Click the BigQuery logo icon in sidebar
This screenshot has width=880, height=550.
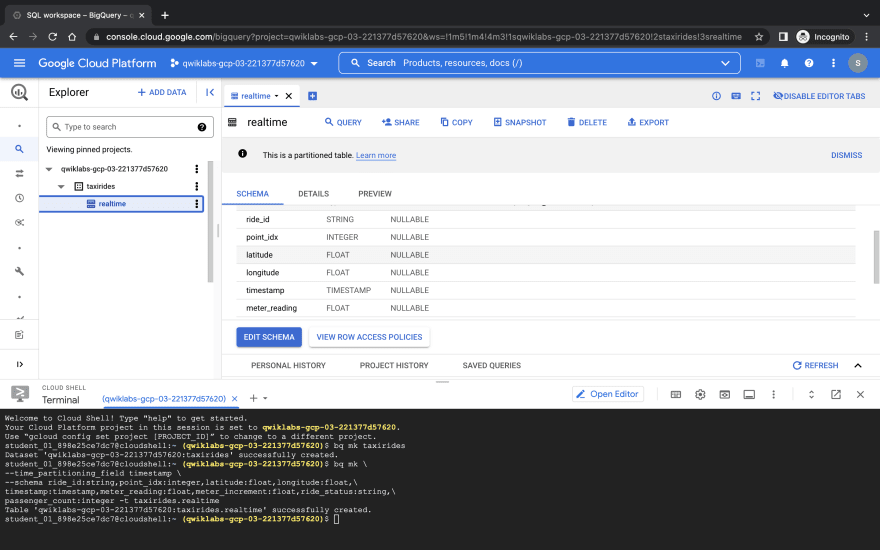tap(19, 92)
